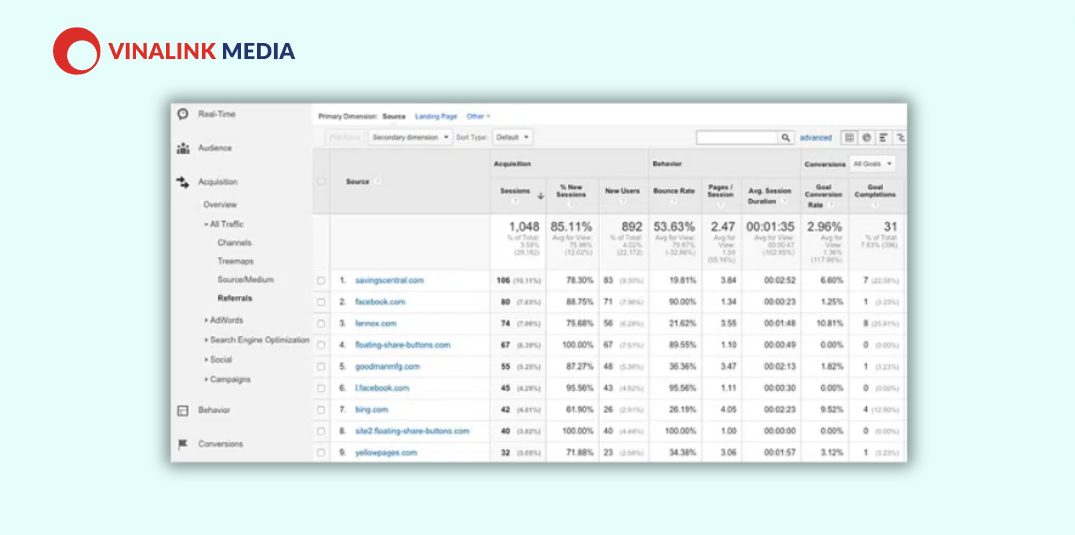1075x535 pixels.
Task: Click help icon under Bounce Rate
Action: pos(674,201)
